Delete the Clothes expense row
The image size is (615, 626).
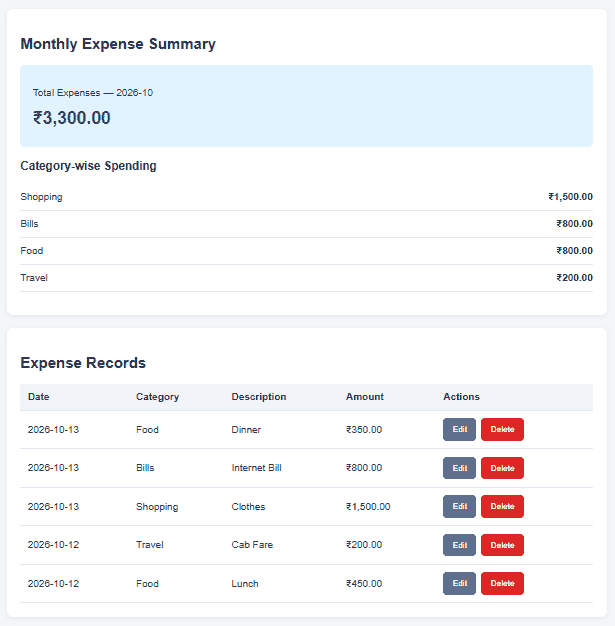[502, 506]
